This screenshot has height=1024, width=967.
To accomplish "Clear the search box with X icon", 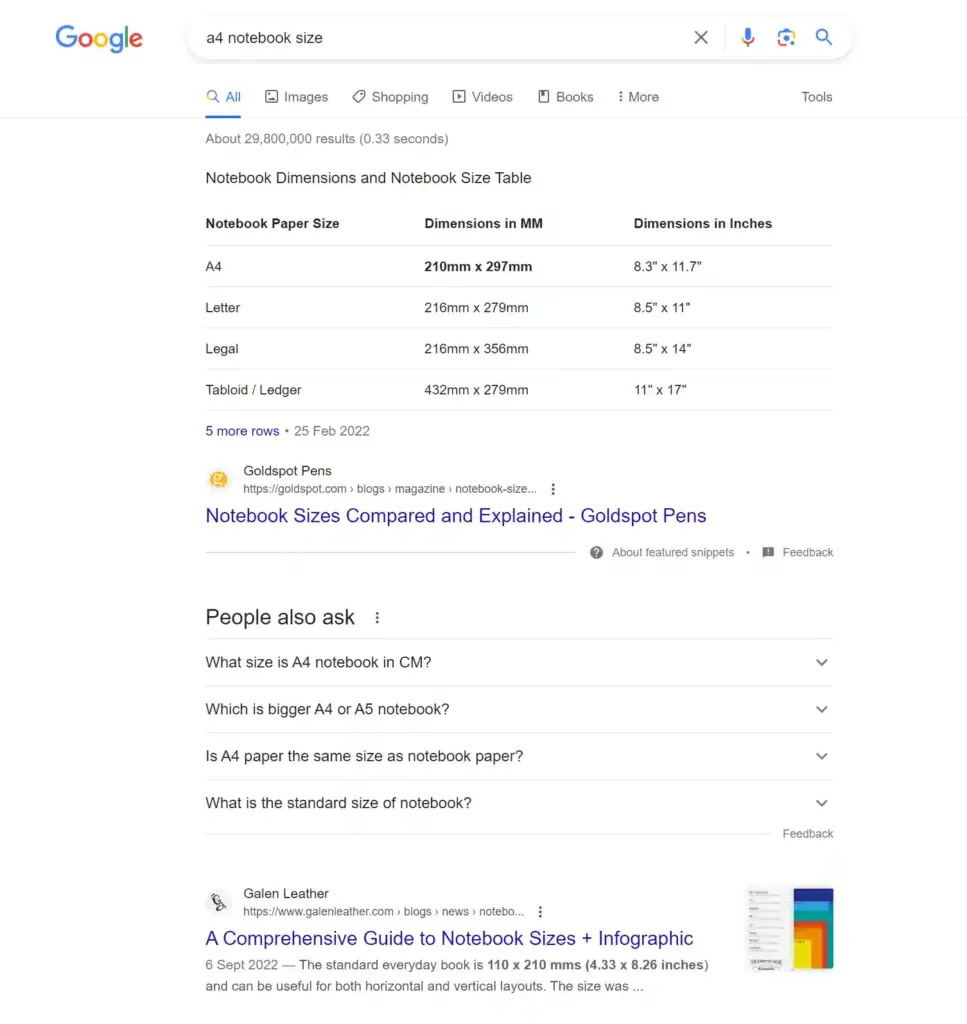I will click(701, 38).
